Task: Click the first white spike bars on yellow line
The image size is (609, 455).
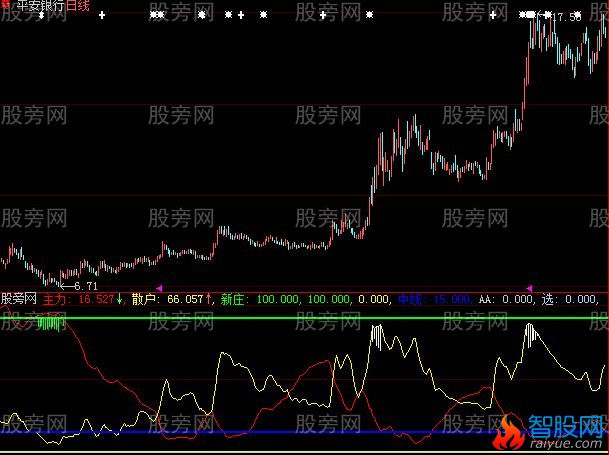Action: pyautogui.click(x=377, y=336)
